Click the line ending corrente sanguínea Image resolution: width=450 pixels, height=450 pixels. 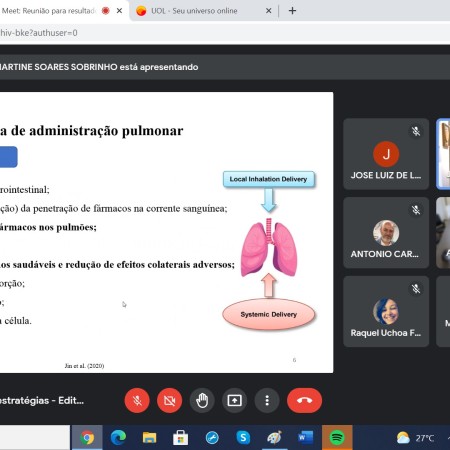pos(114,209)
